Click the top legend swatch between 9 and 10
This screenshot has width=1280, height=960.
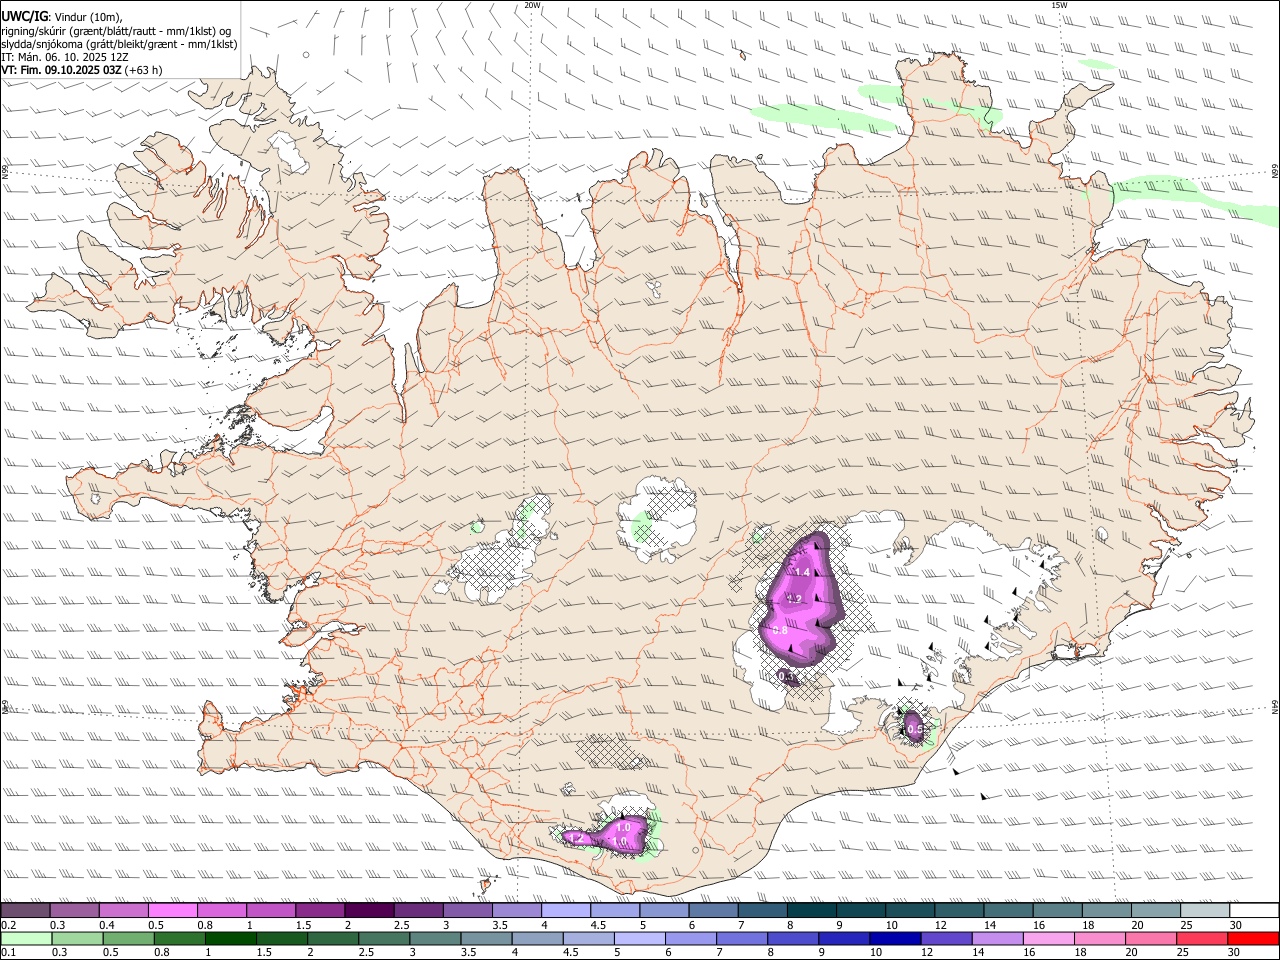point(861,911)
